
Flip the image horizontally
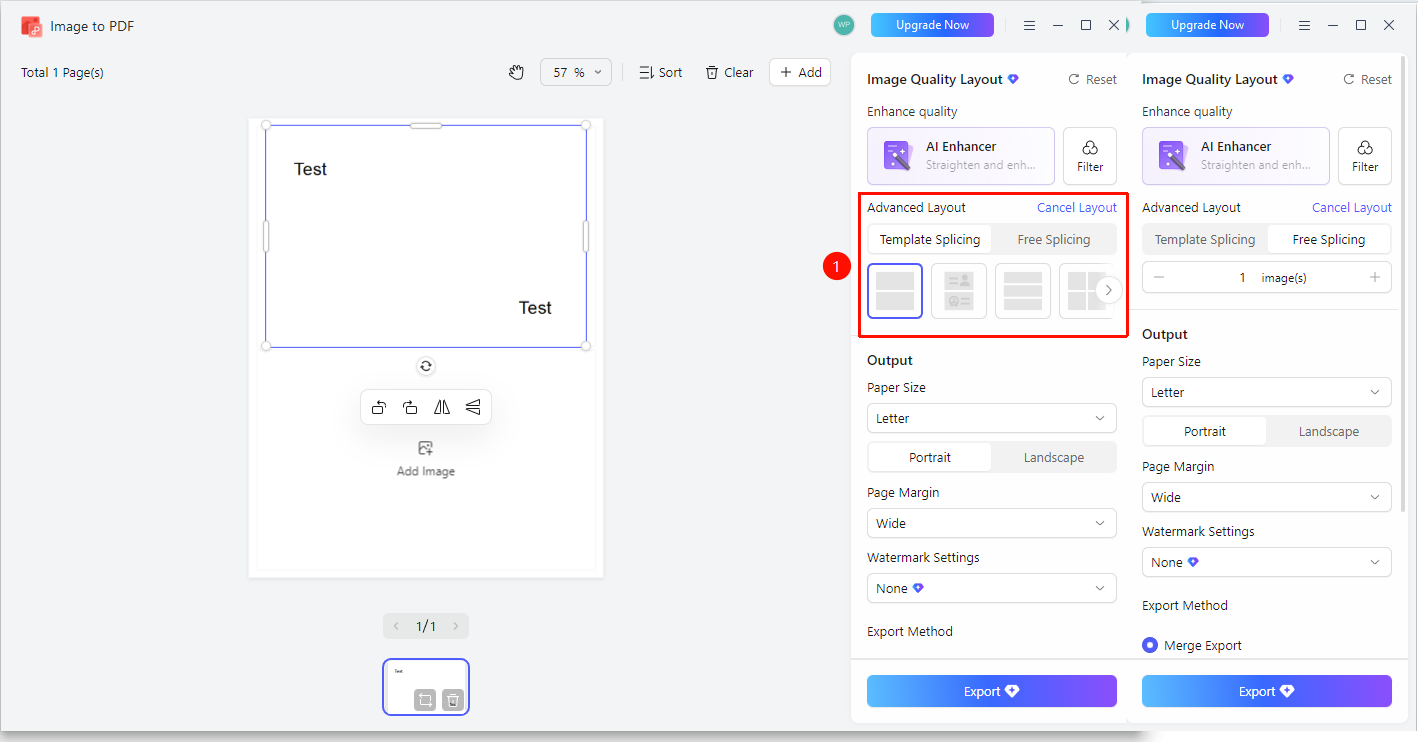[442, 407]
